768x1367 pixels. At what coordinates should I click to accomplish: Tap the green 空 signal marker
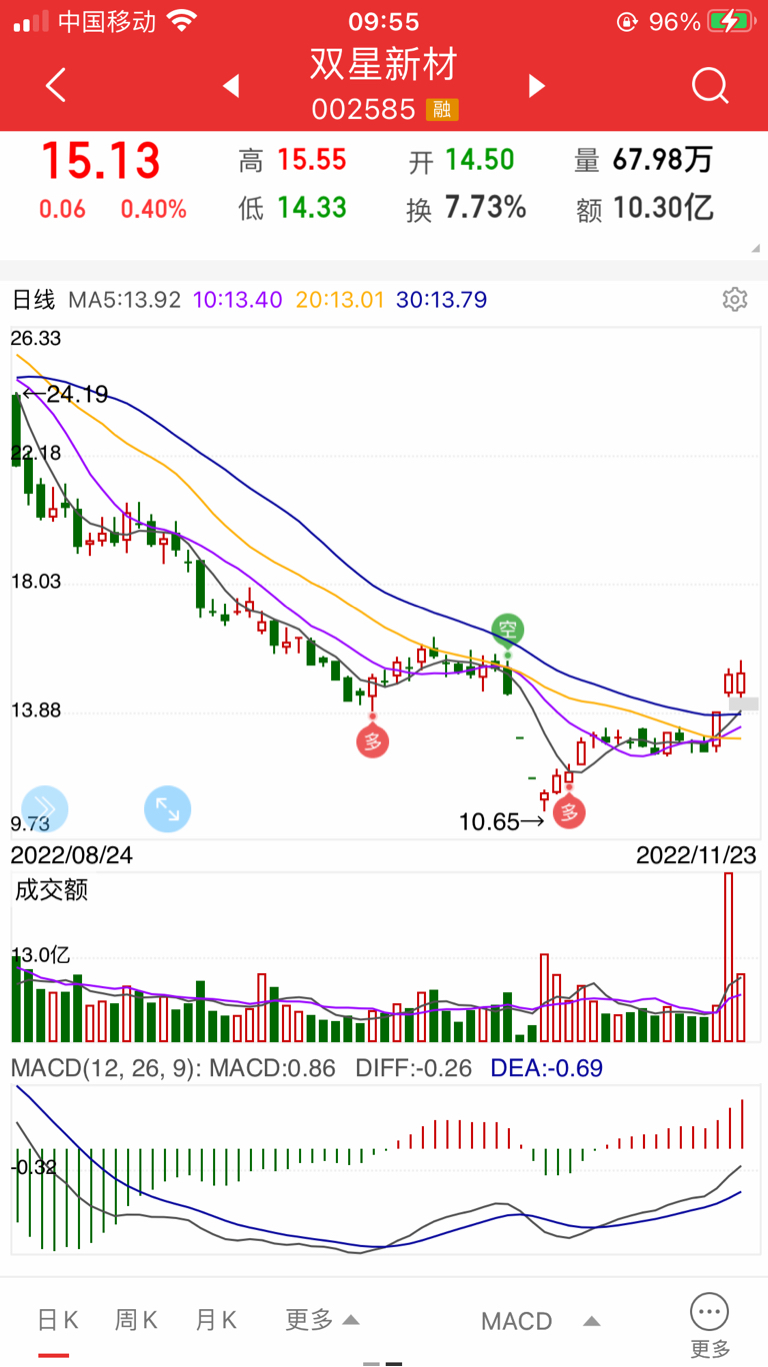click(x=508, y=630)
